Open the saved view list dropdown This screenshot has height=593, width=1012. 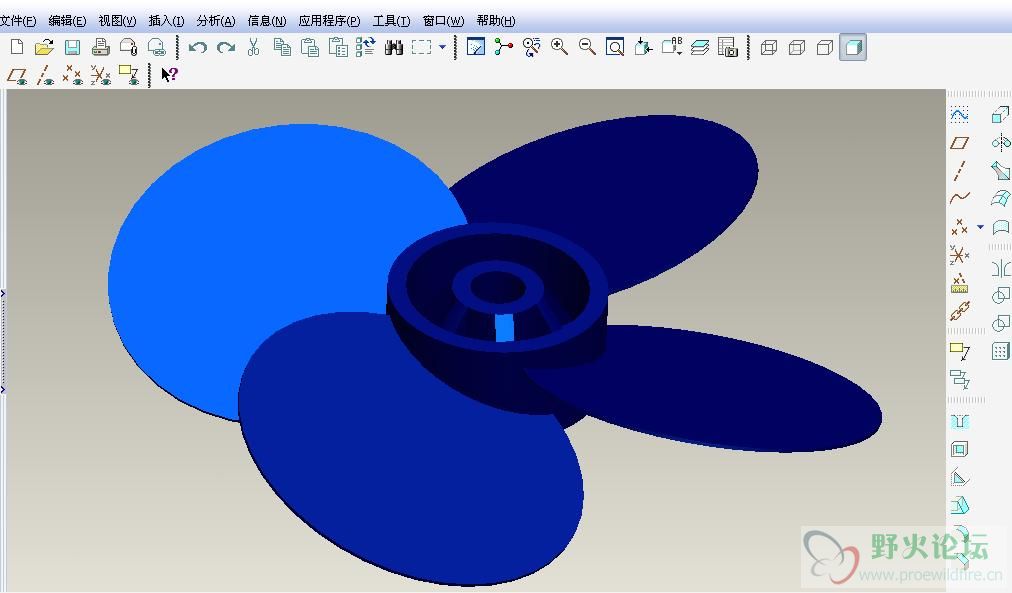click(672, 47)
